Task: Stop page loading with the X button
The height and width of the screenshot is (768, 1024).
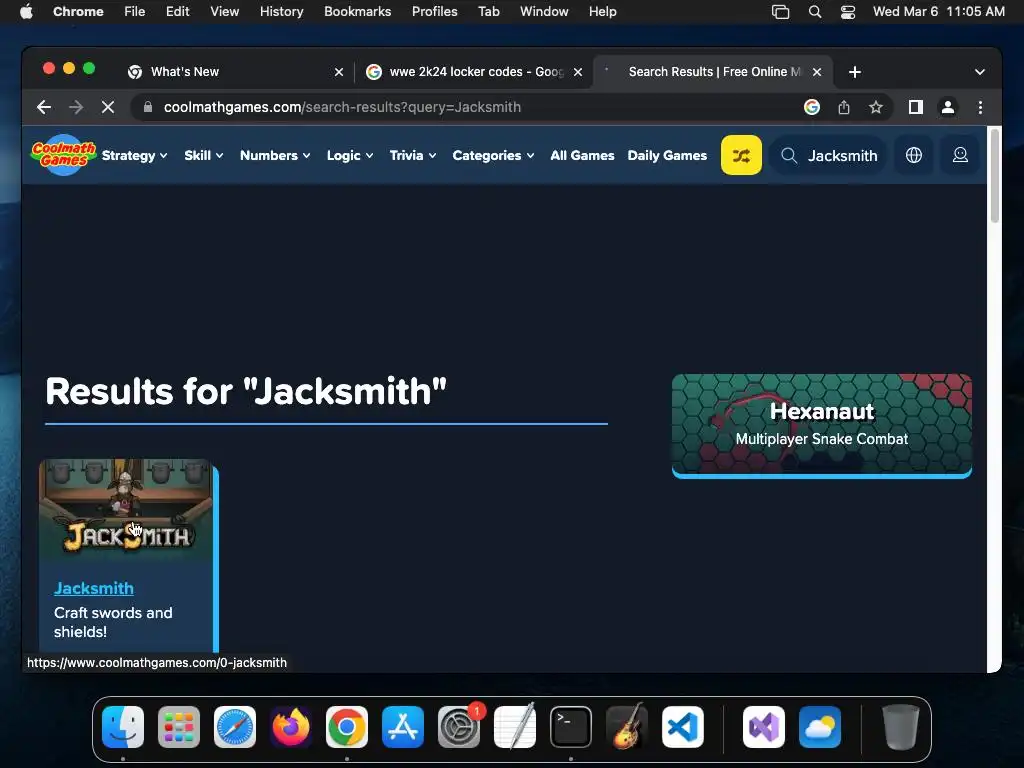Action: [x=108, y=107]
